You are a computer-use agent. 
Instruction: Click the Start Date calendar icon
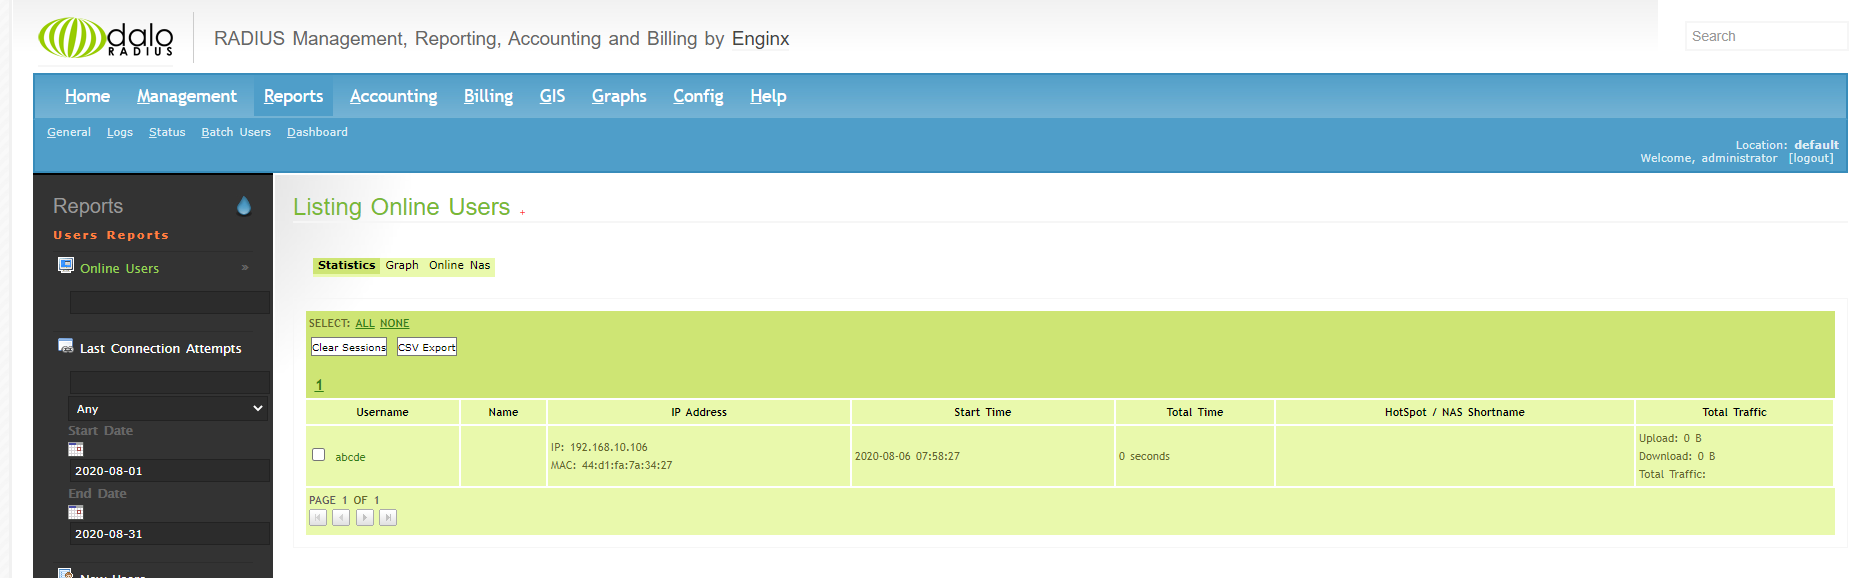tap(75, 449)
